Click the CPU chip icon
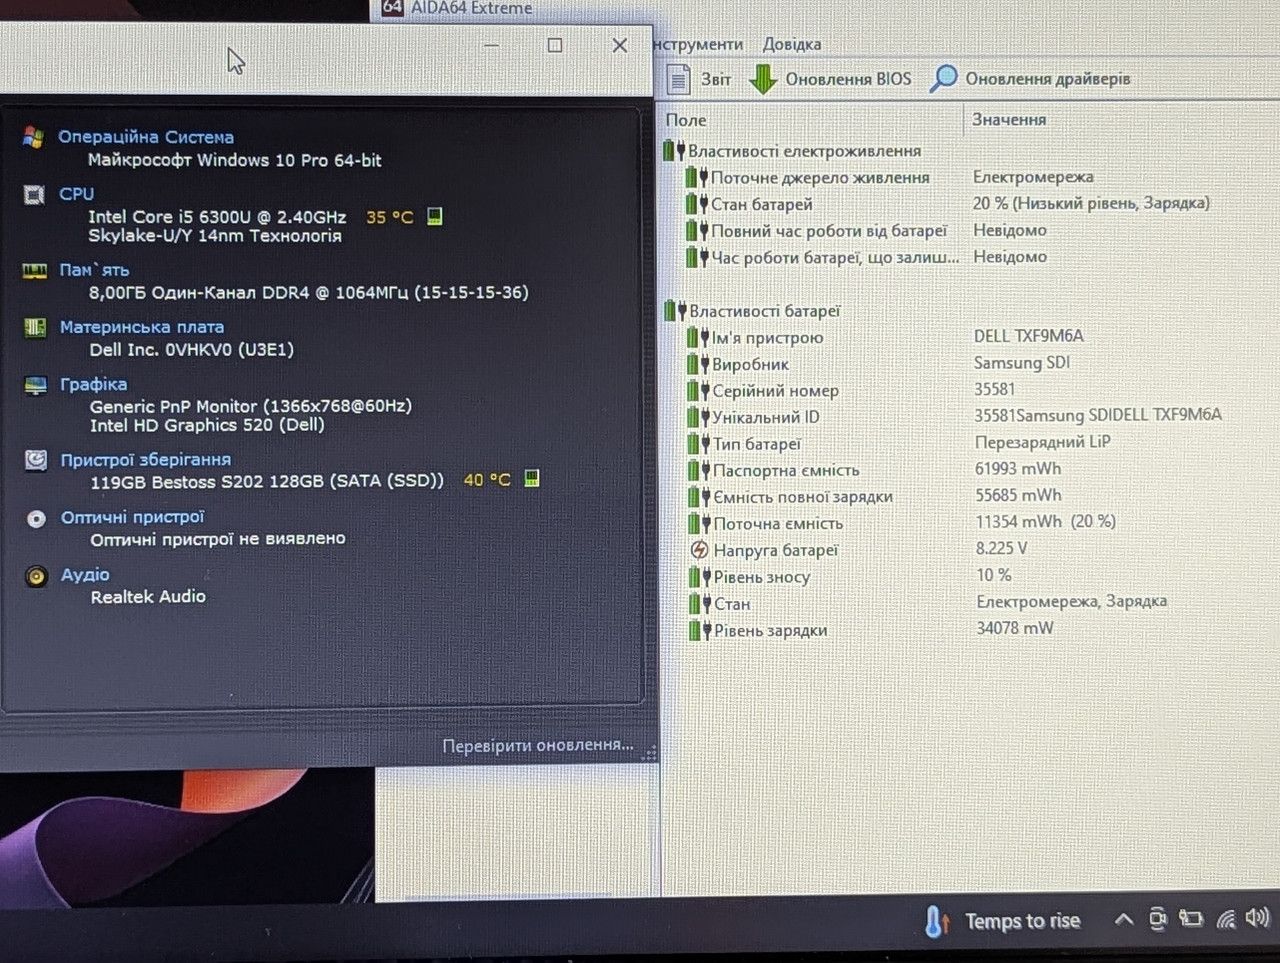This screenshot has width=1280, height=963. point(34,194)
